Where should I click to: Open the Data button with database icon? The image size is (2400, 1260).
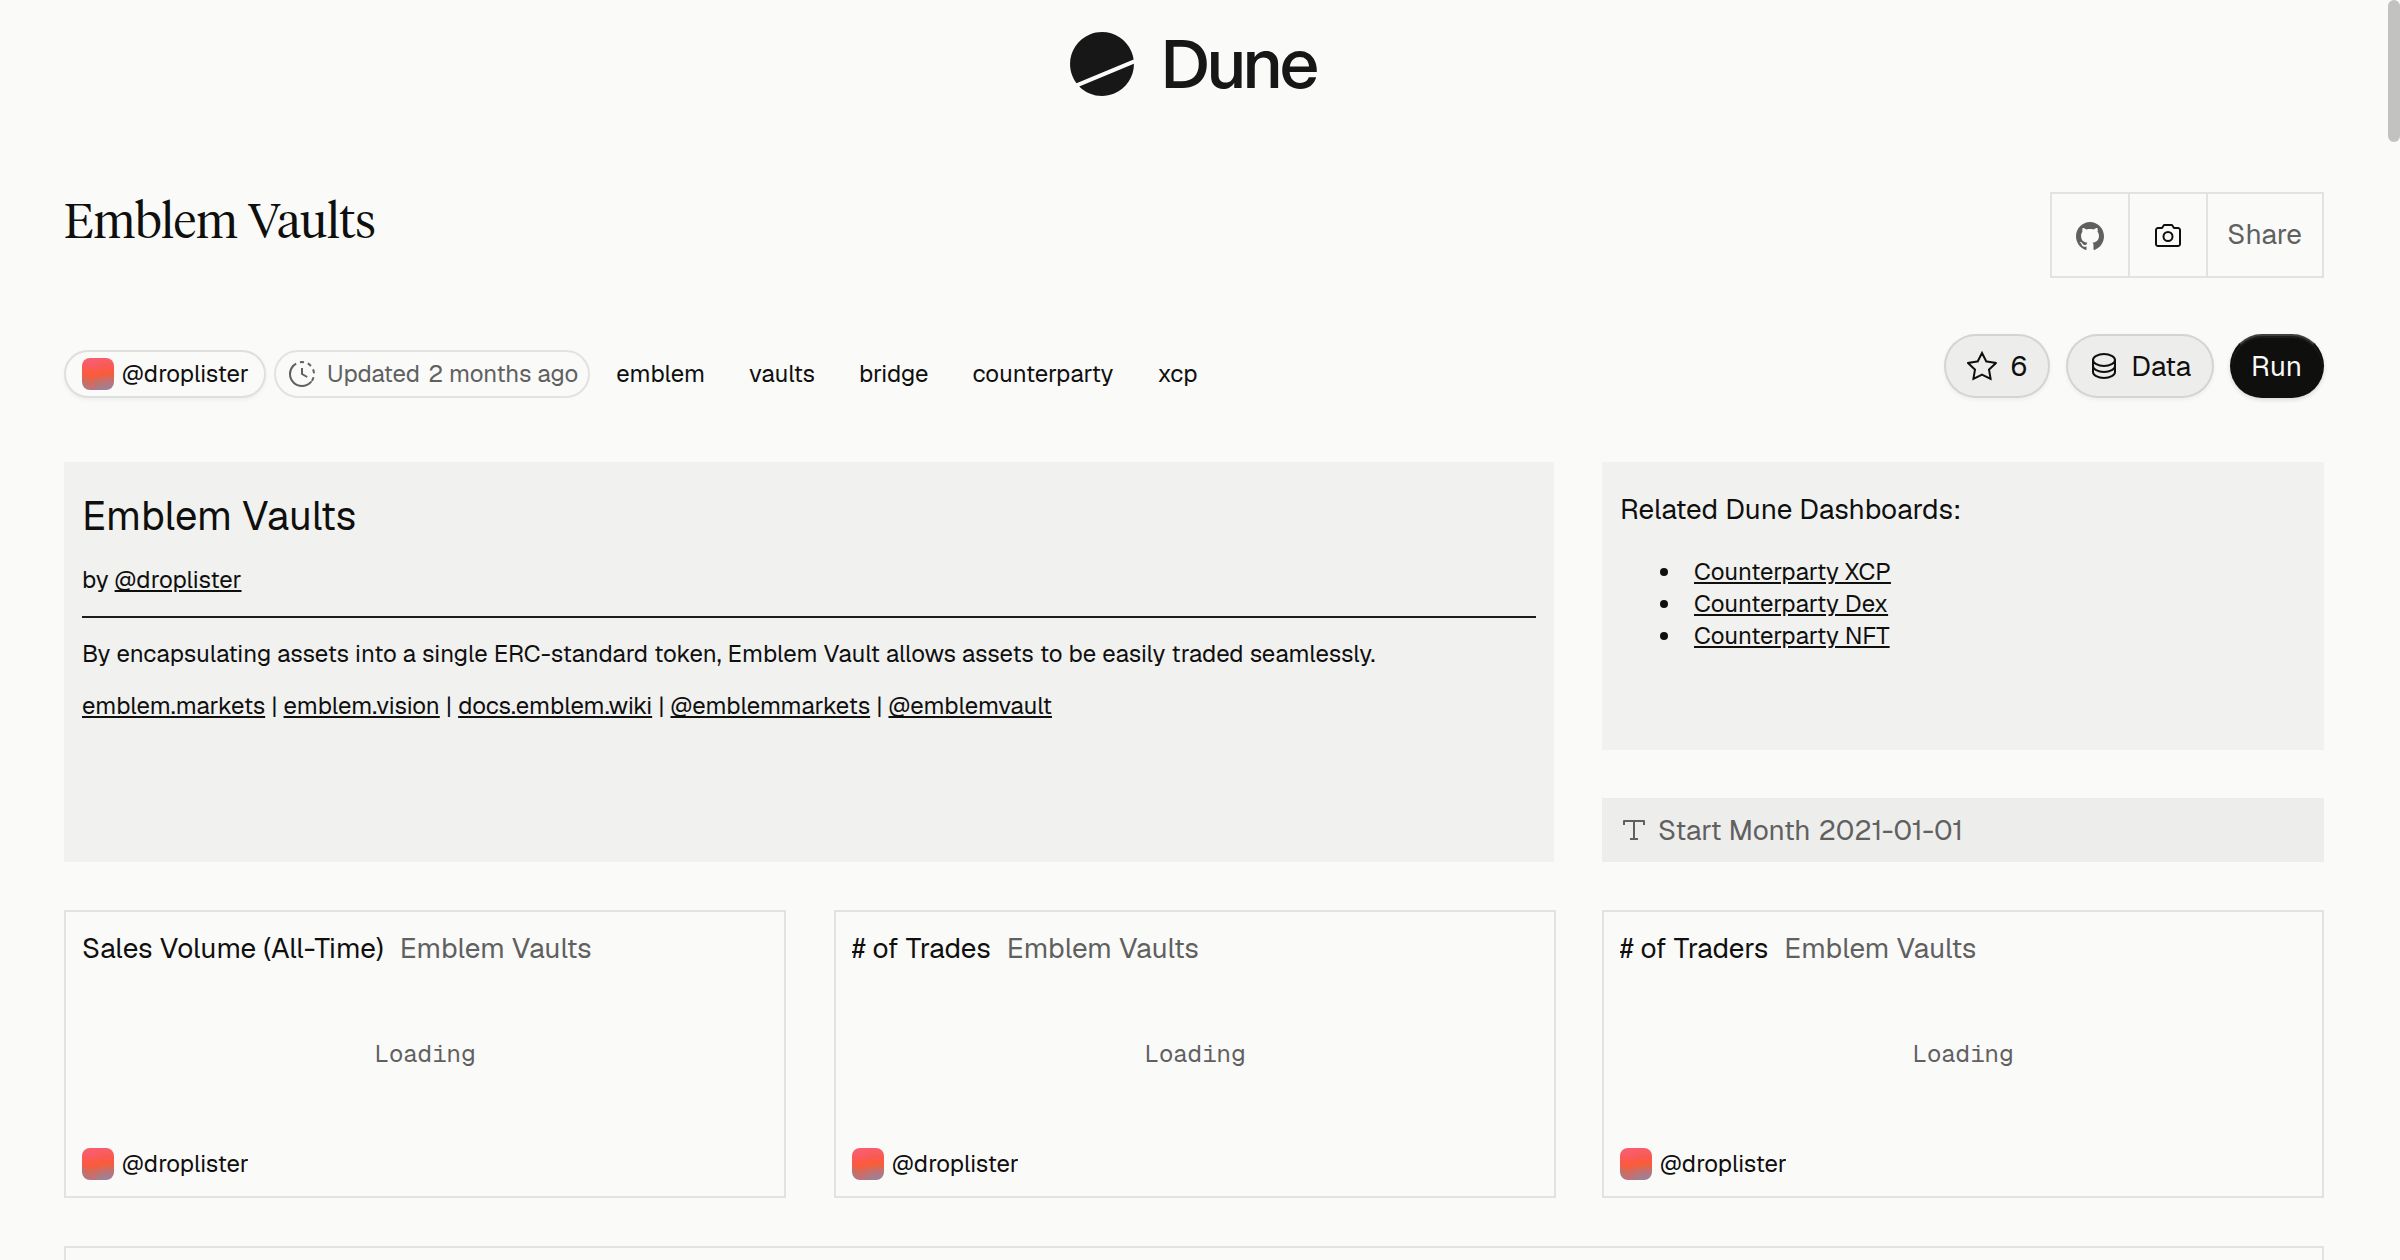2139,366
